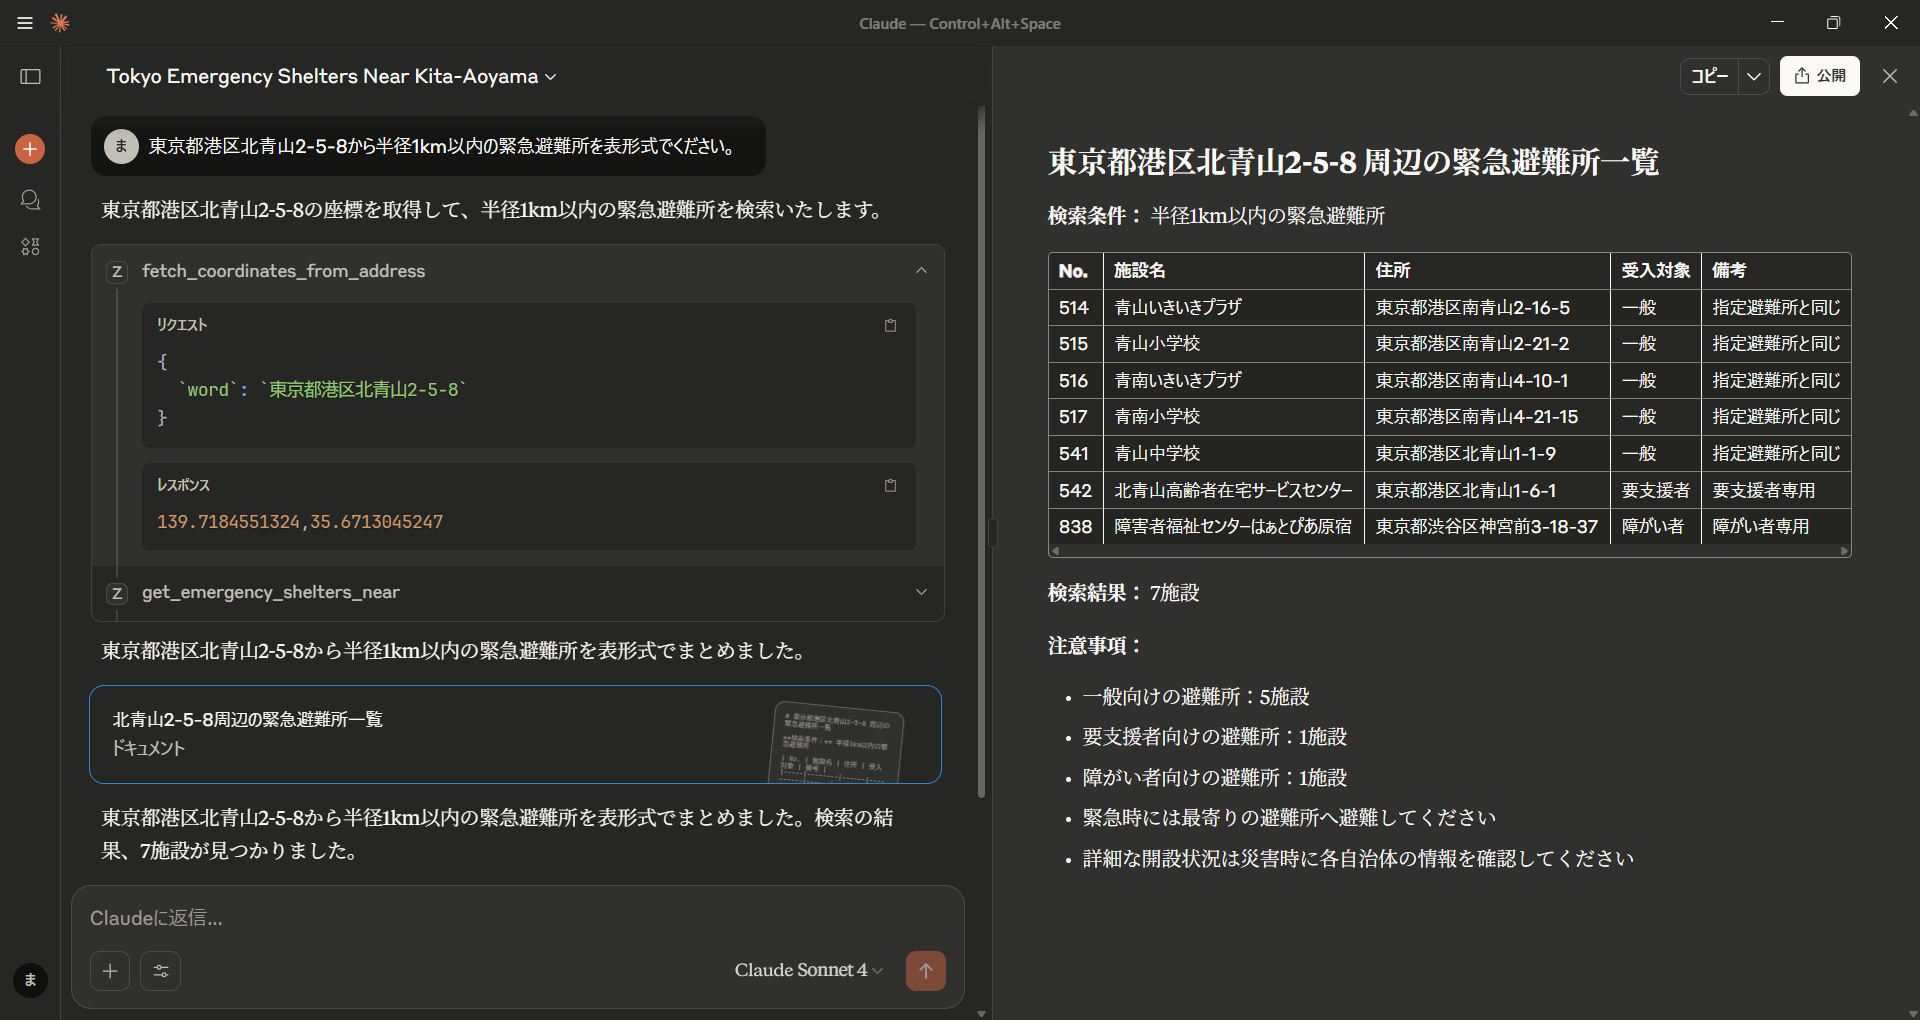Open the hamburger menu in title bar
Screen dimensions: 1920x1020
pos(25,23)
